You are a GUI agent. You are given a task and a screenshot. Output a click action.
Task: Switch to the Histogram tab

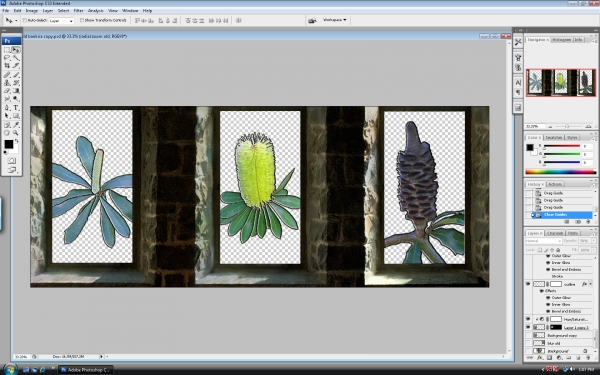point(561,40)
